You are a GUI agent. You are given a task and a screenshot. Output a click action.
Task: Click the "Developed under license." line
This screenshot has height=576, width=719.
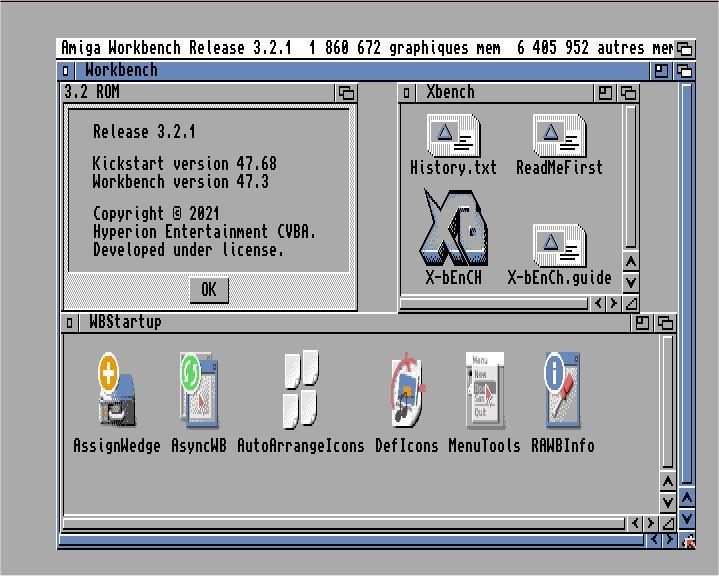pyautogui.click(x=188, y=250)
